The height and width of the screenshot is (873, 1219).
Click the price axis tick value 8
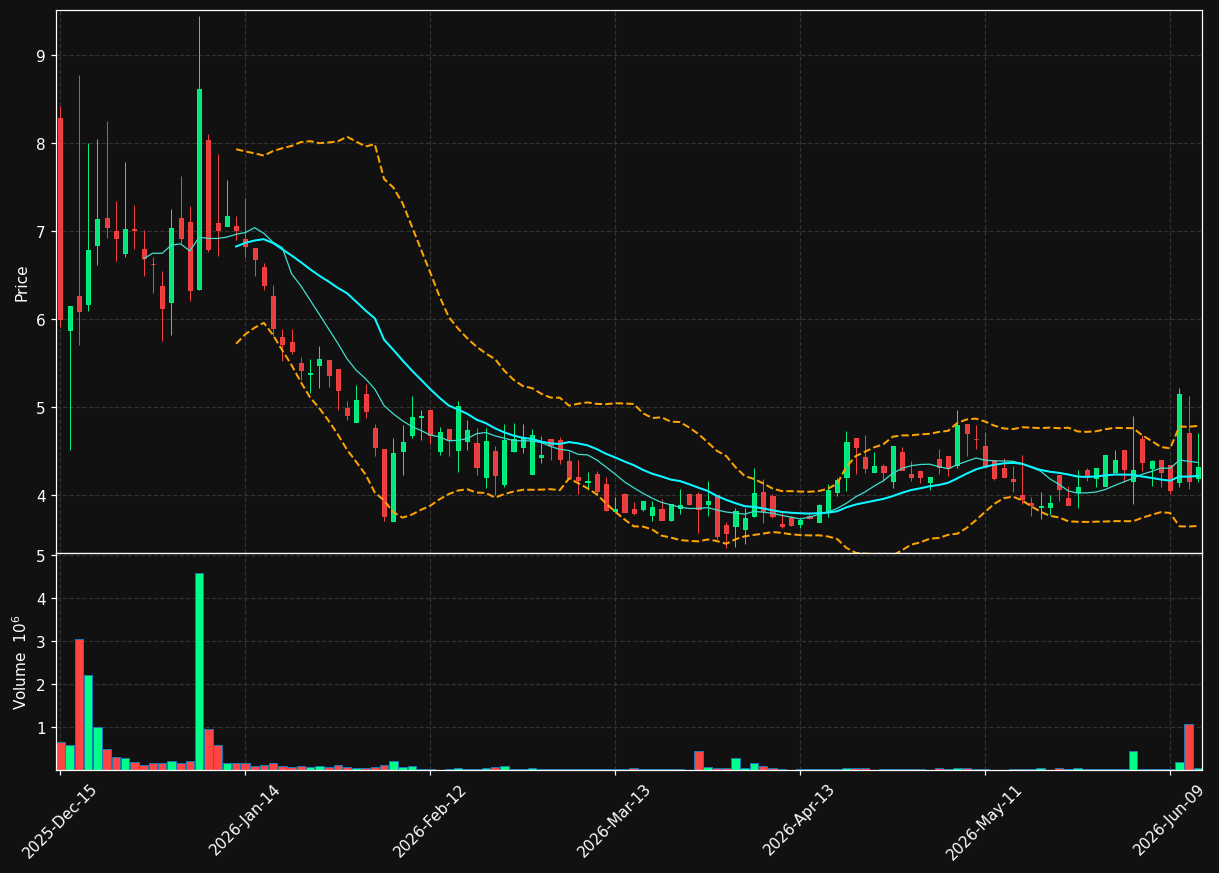(41, 144)
